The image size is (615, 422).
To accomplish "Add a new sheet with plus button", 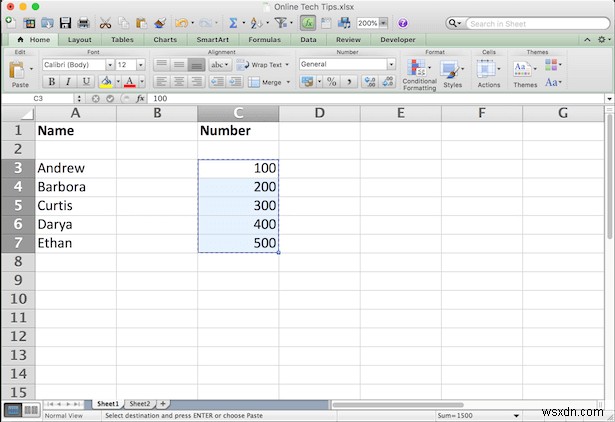I will tap(163, 404).
